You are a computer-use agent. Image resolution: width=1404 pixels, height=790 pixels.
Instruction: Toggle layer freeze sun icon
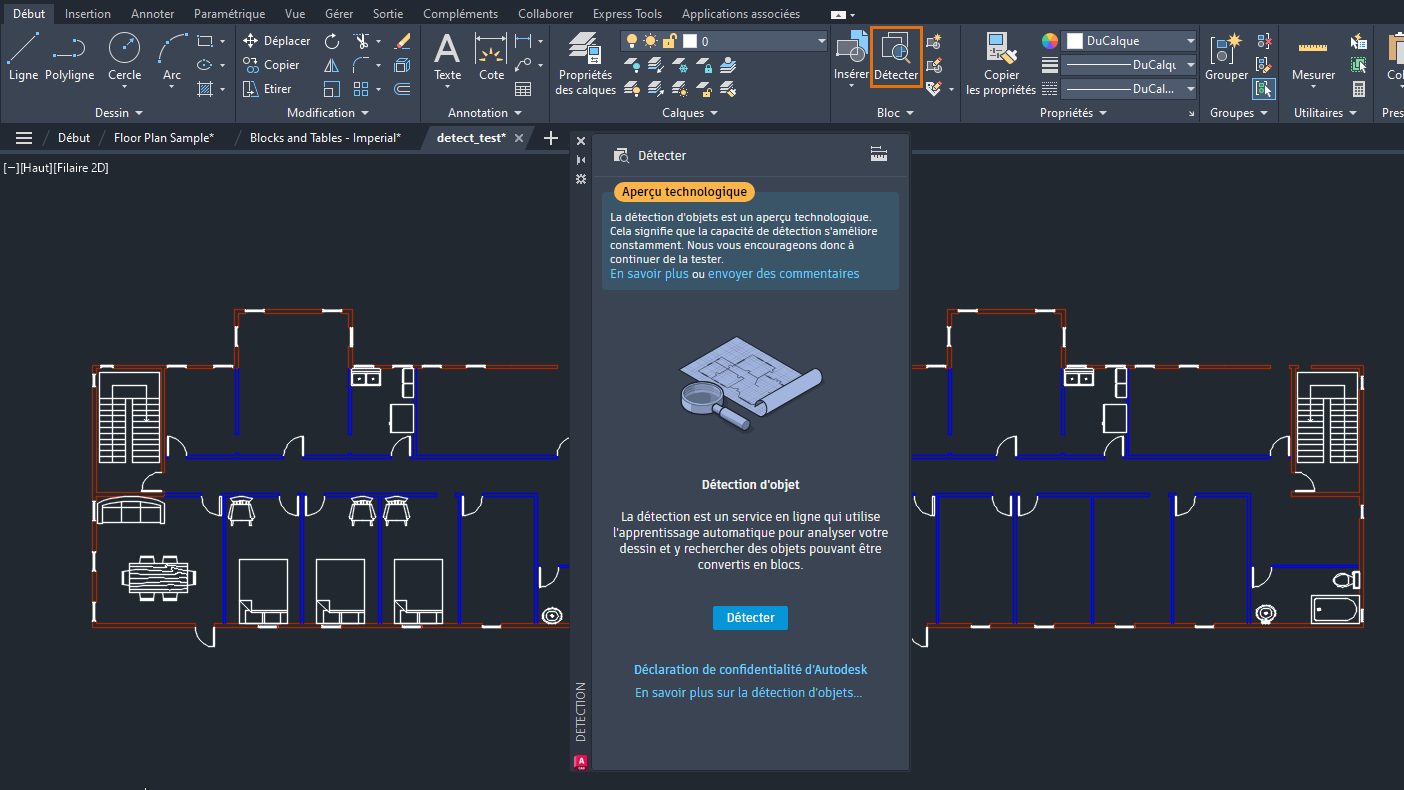(x=650, y=41)
